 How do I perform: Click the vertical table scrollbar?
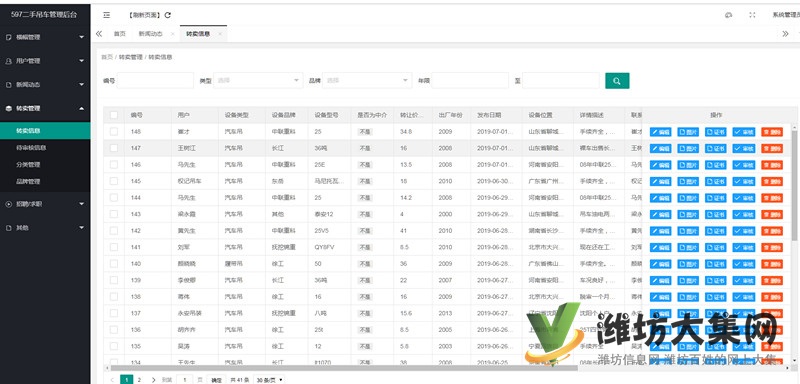(x=793, y=184)
